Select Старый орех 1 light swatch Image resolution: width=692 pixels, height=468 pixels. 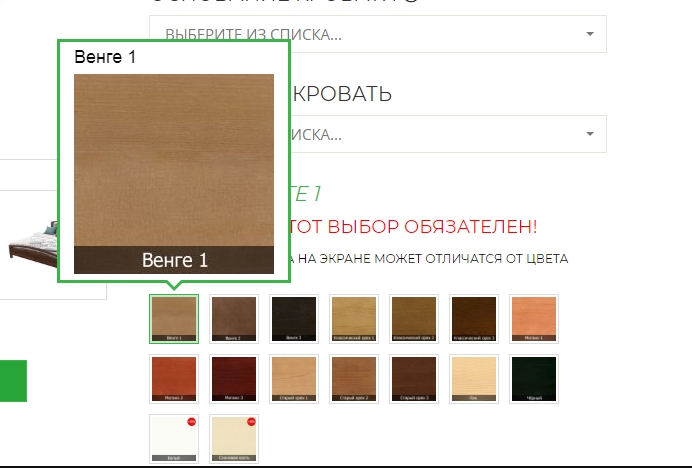pyautogui.click(x=294, y=379)
